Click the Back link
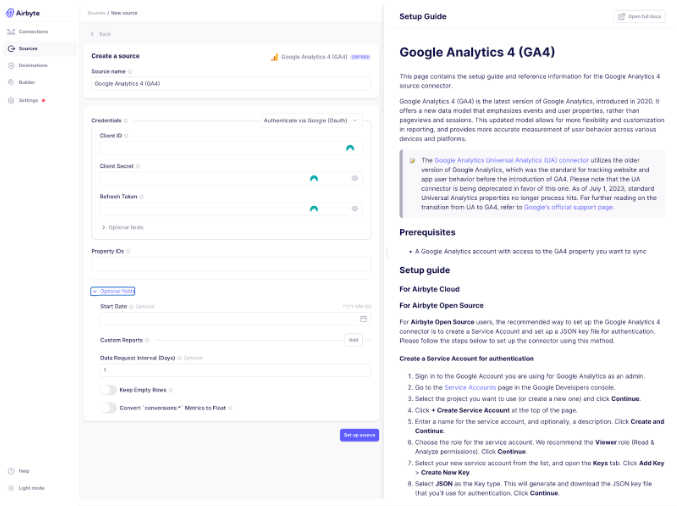The width and height of the screenshot is (677, 506). tap(101, 34)
